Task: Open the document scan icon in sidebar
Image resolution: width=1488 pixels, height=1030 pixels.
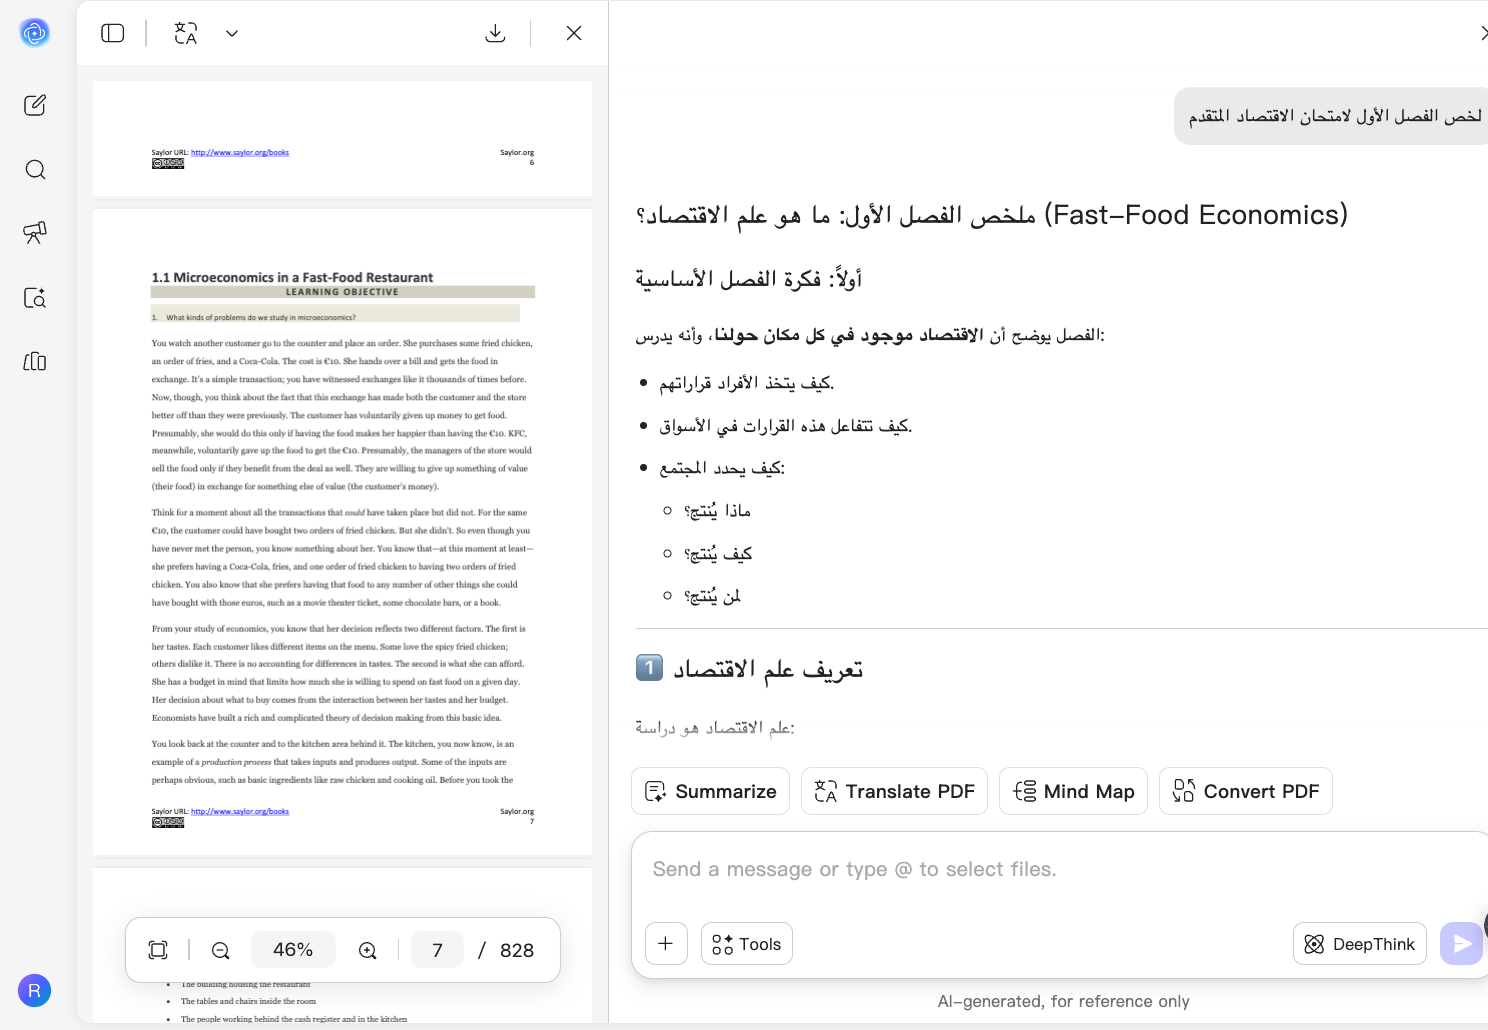Action: click(35, 297)
